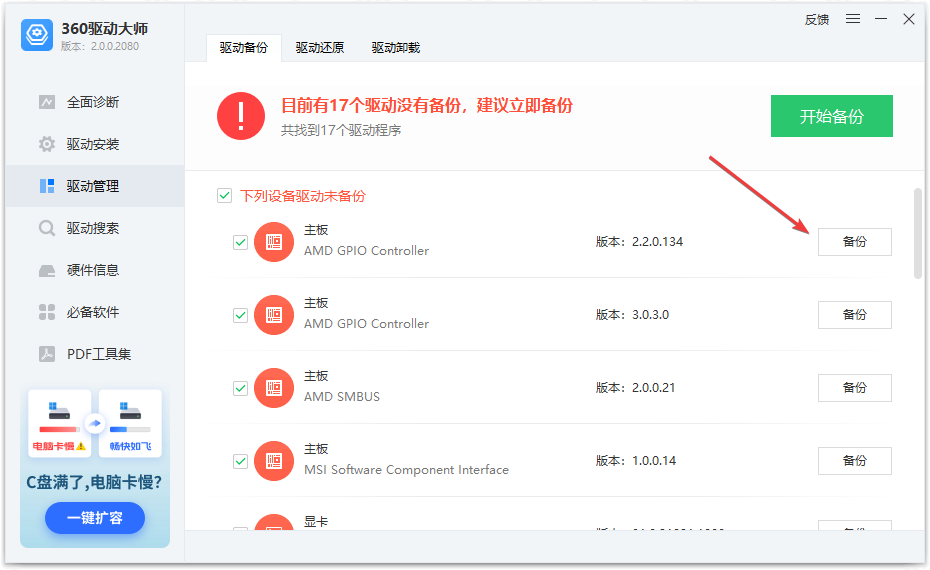Image resolution: width=930 pixels, height=570 pixels.
Task: Open the 驱动搜索 magnifier icon
Action: click(47, 228)
